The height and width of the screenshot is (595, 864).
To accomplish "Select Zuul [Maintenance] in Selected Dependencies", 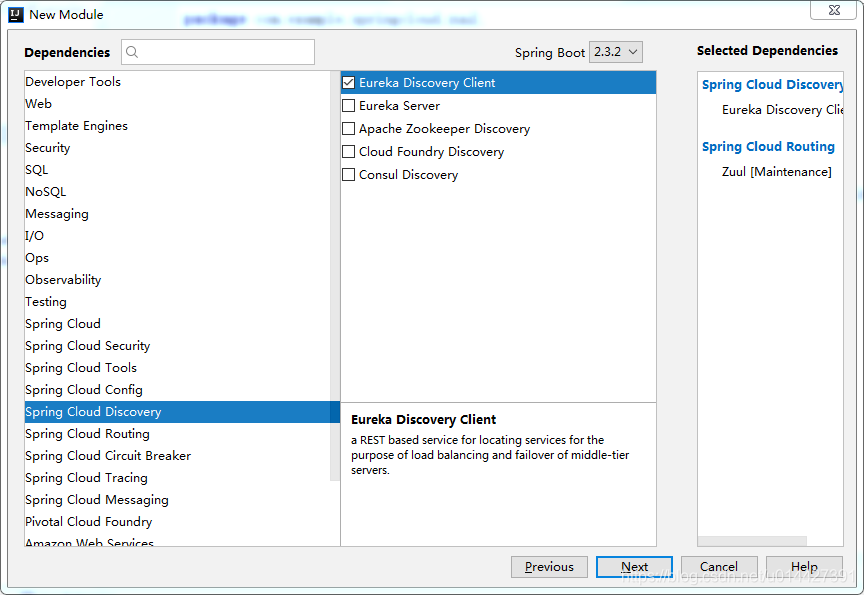I will coord(776,172).
